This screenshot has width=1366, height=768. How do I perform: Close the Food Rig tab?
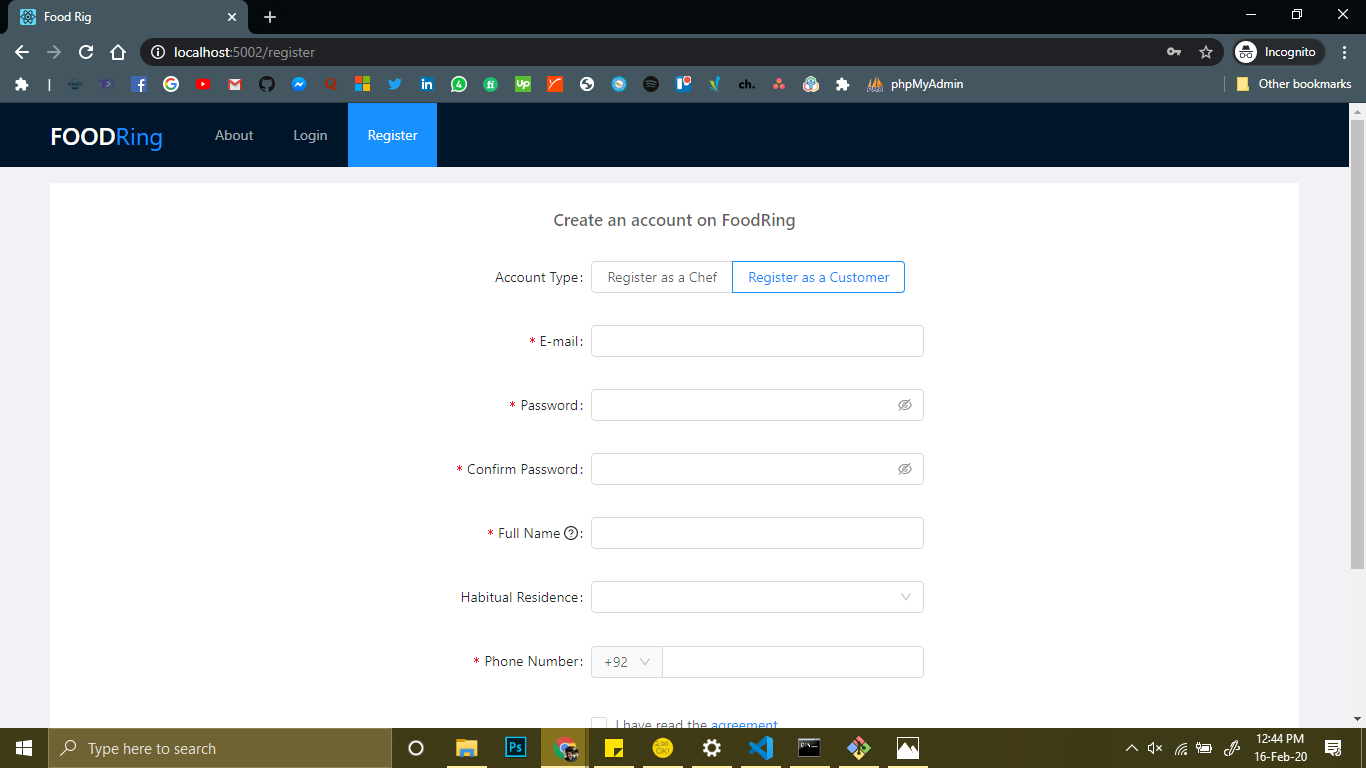tap(232, 17)
